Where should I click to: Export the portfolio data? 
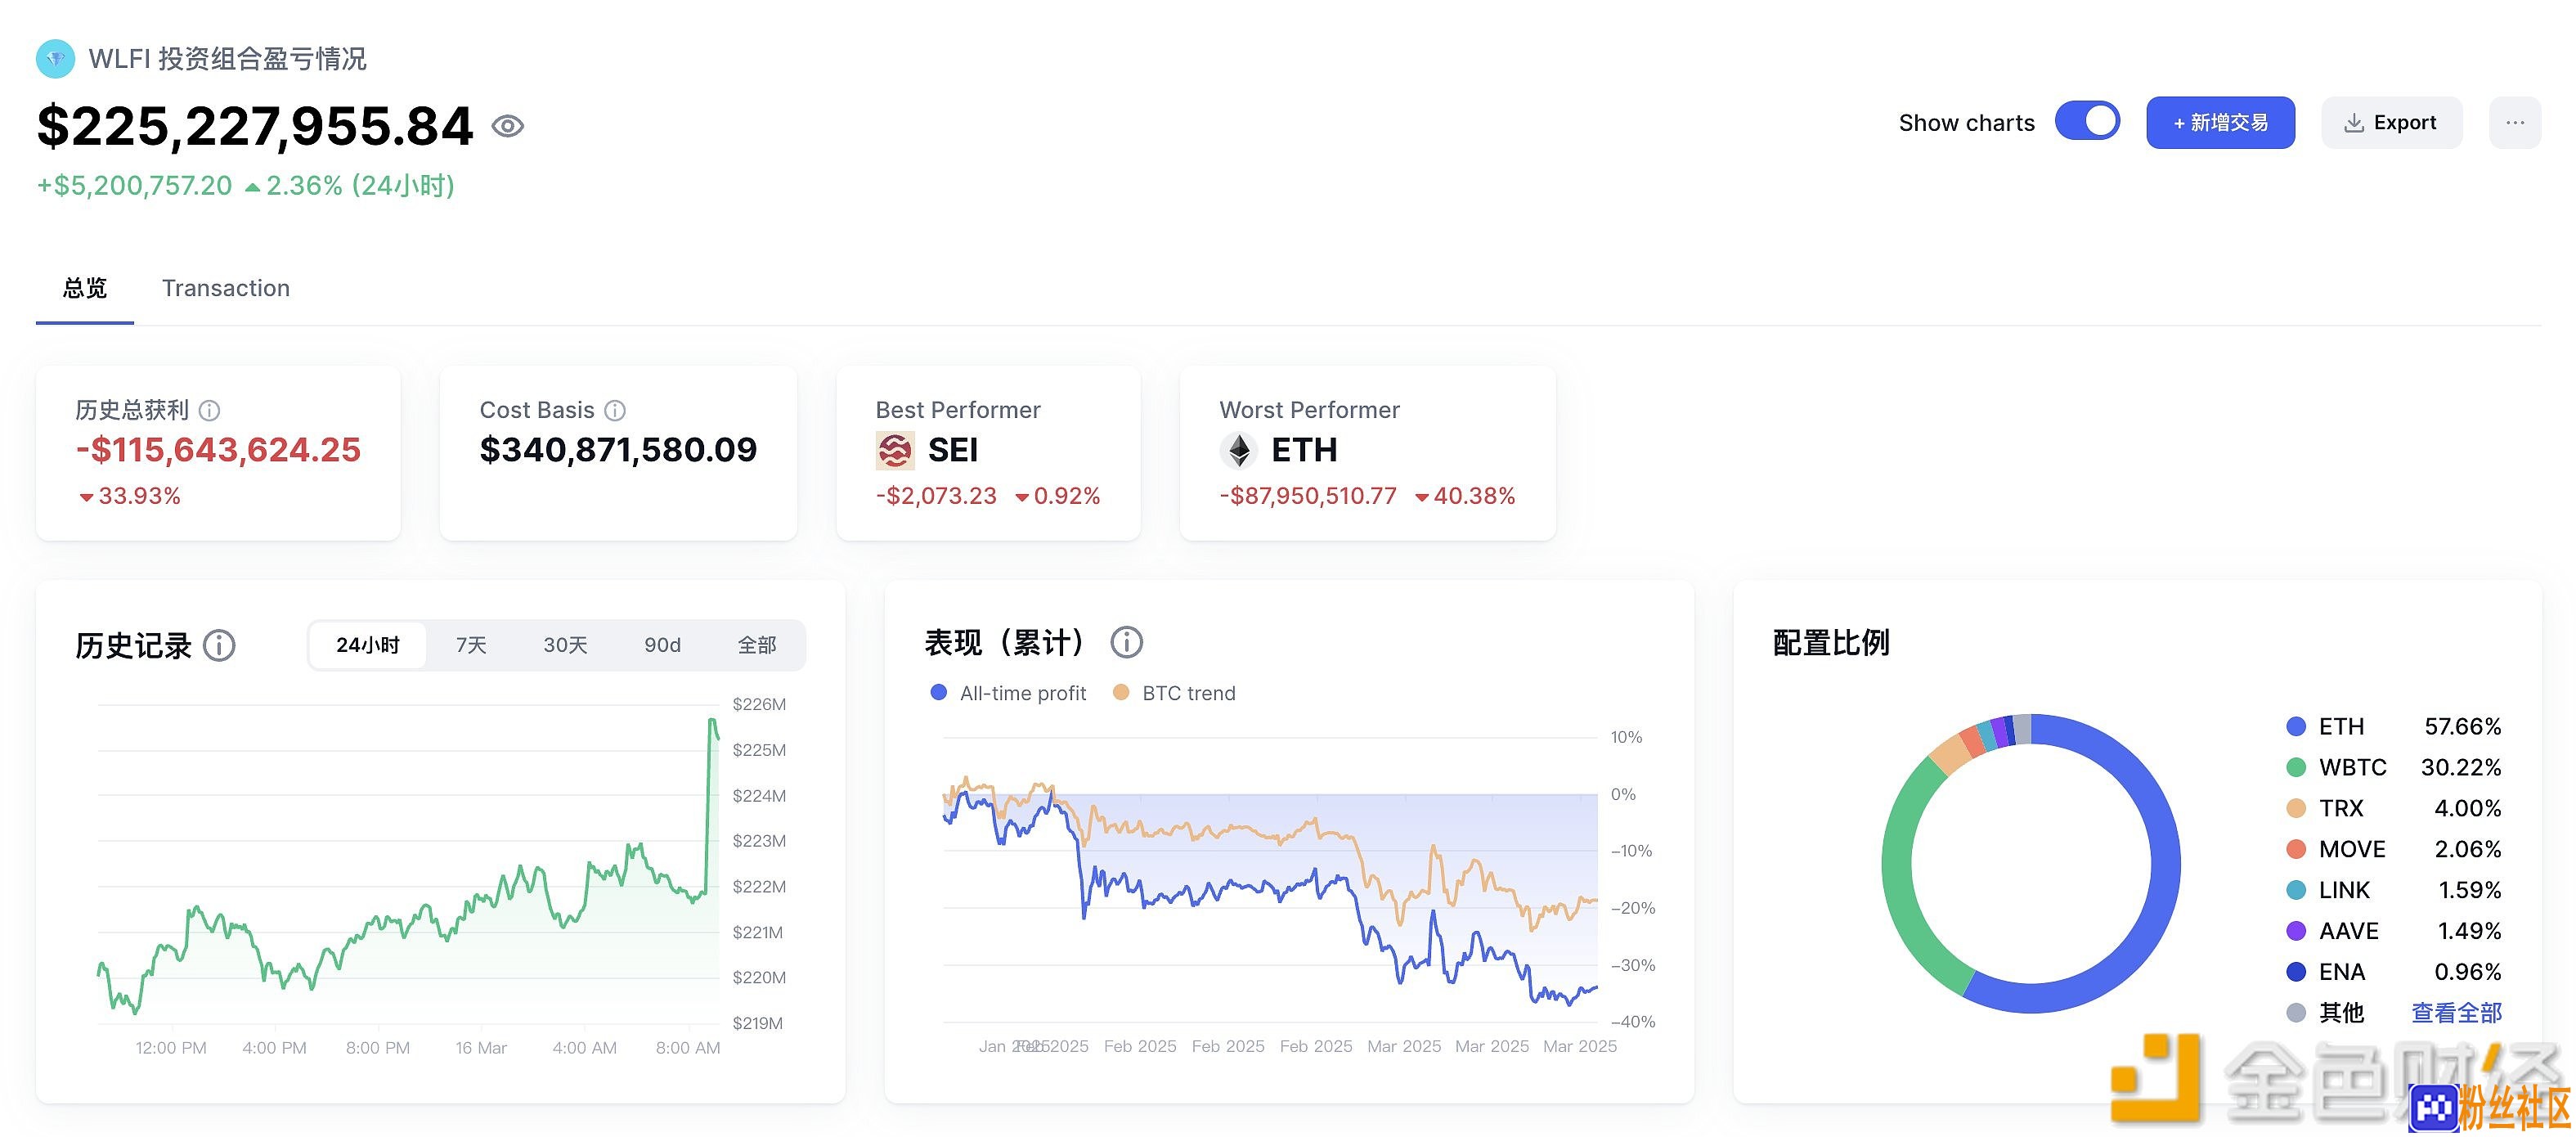click(x=2391, y=123)
